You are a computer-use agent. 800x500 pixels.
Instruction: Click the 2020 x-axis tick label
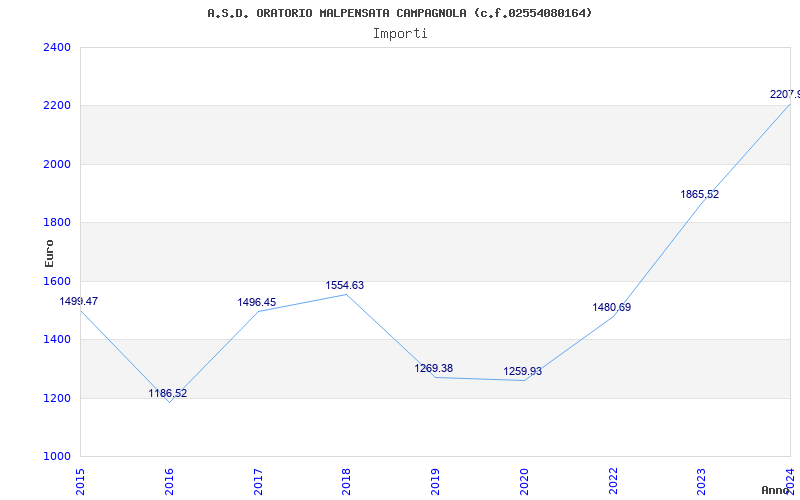tap(524, 482)
